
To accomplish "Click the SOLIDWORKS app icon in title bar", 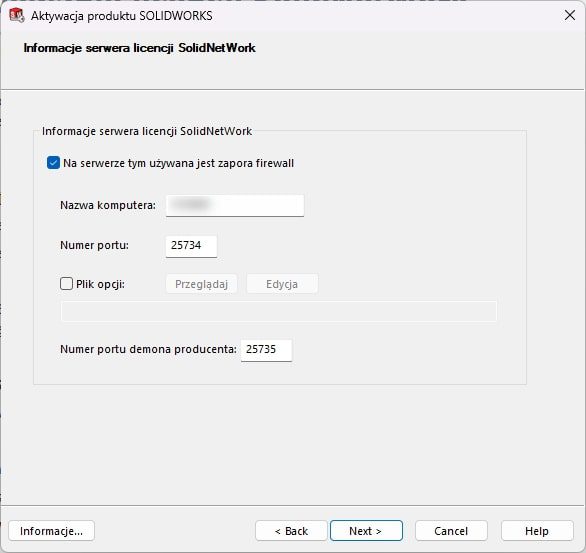I will tap(16, 15).
